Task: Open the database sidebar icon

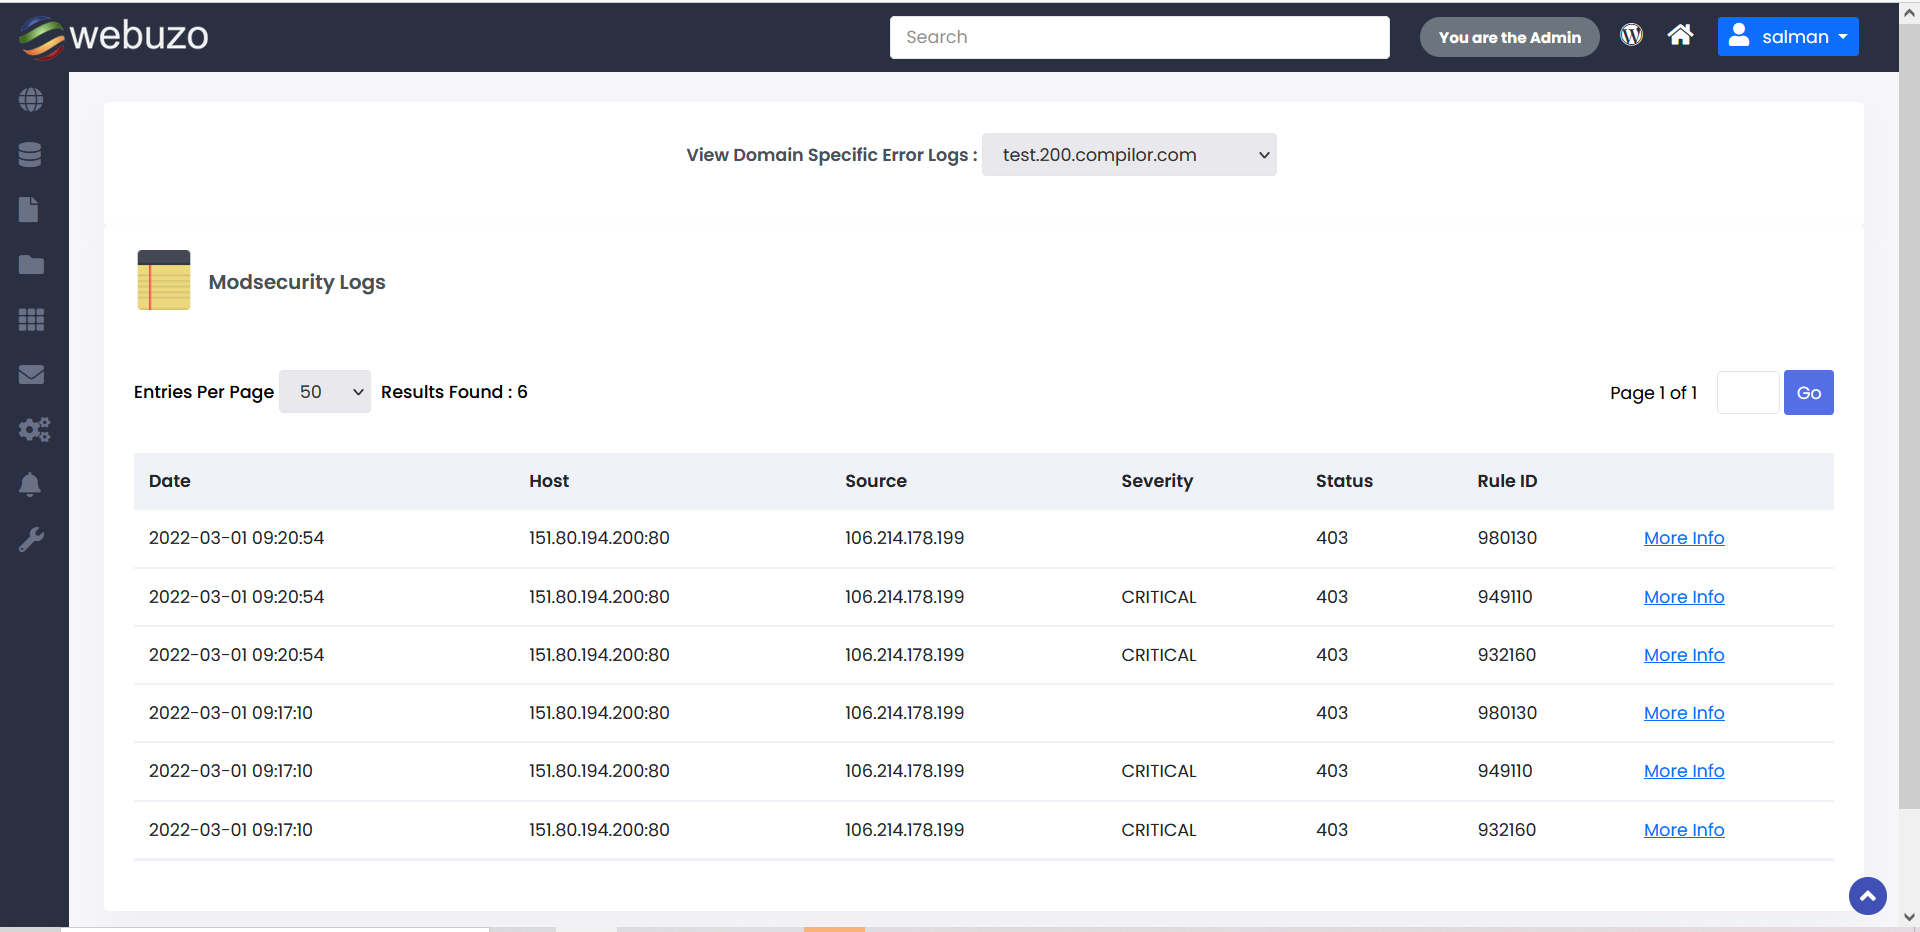Action: click(31, 155)
